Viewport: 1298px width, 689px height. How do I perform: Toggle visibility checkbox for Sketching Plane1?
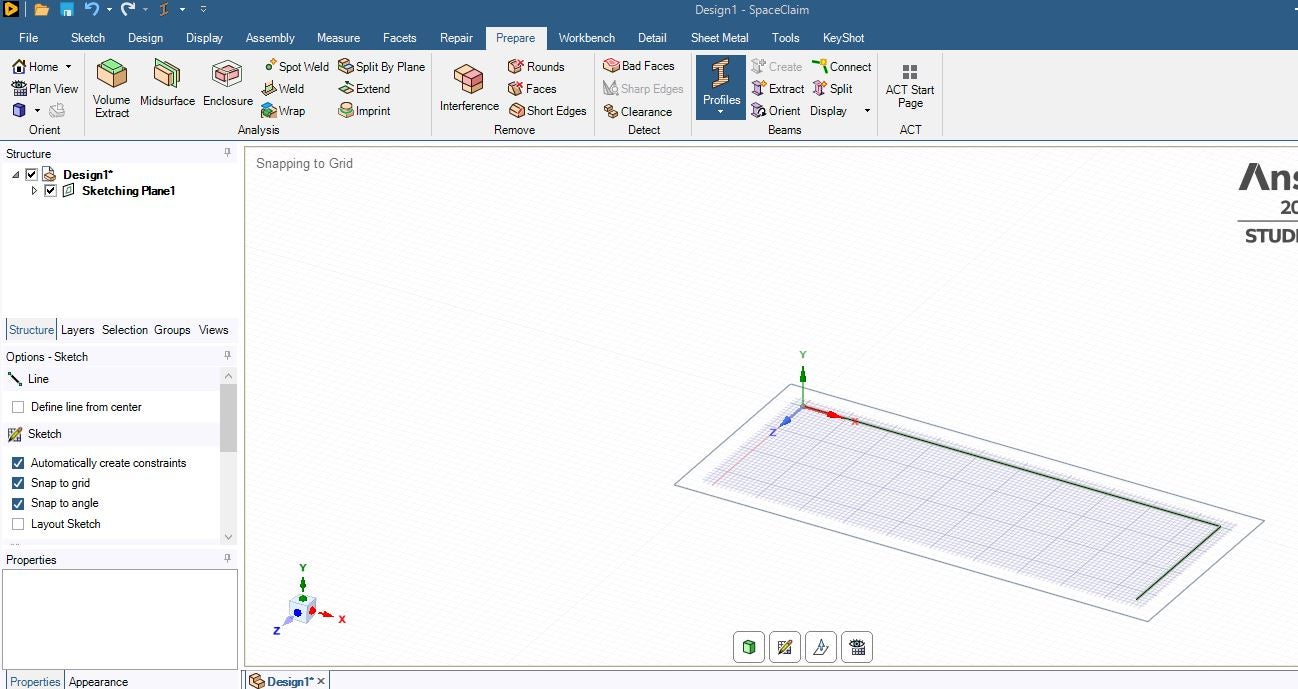click(x=50, y=190)
